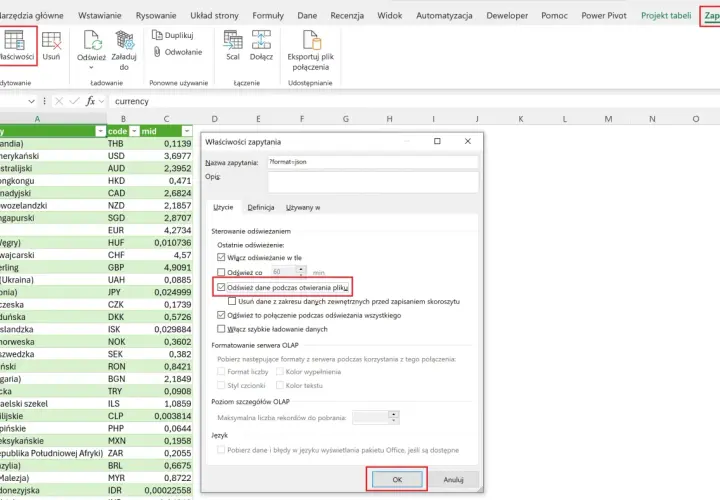Expand Odśwież dropdown arrow in ribbon

click(x=91, y=67)
